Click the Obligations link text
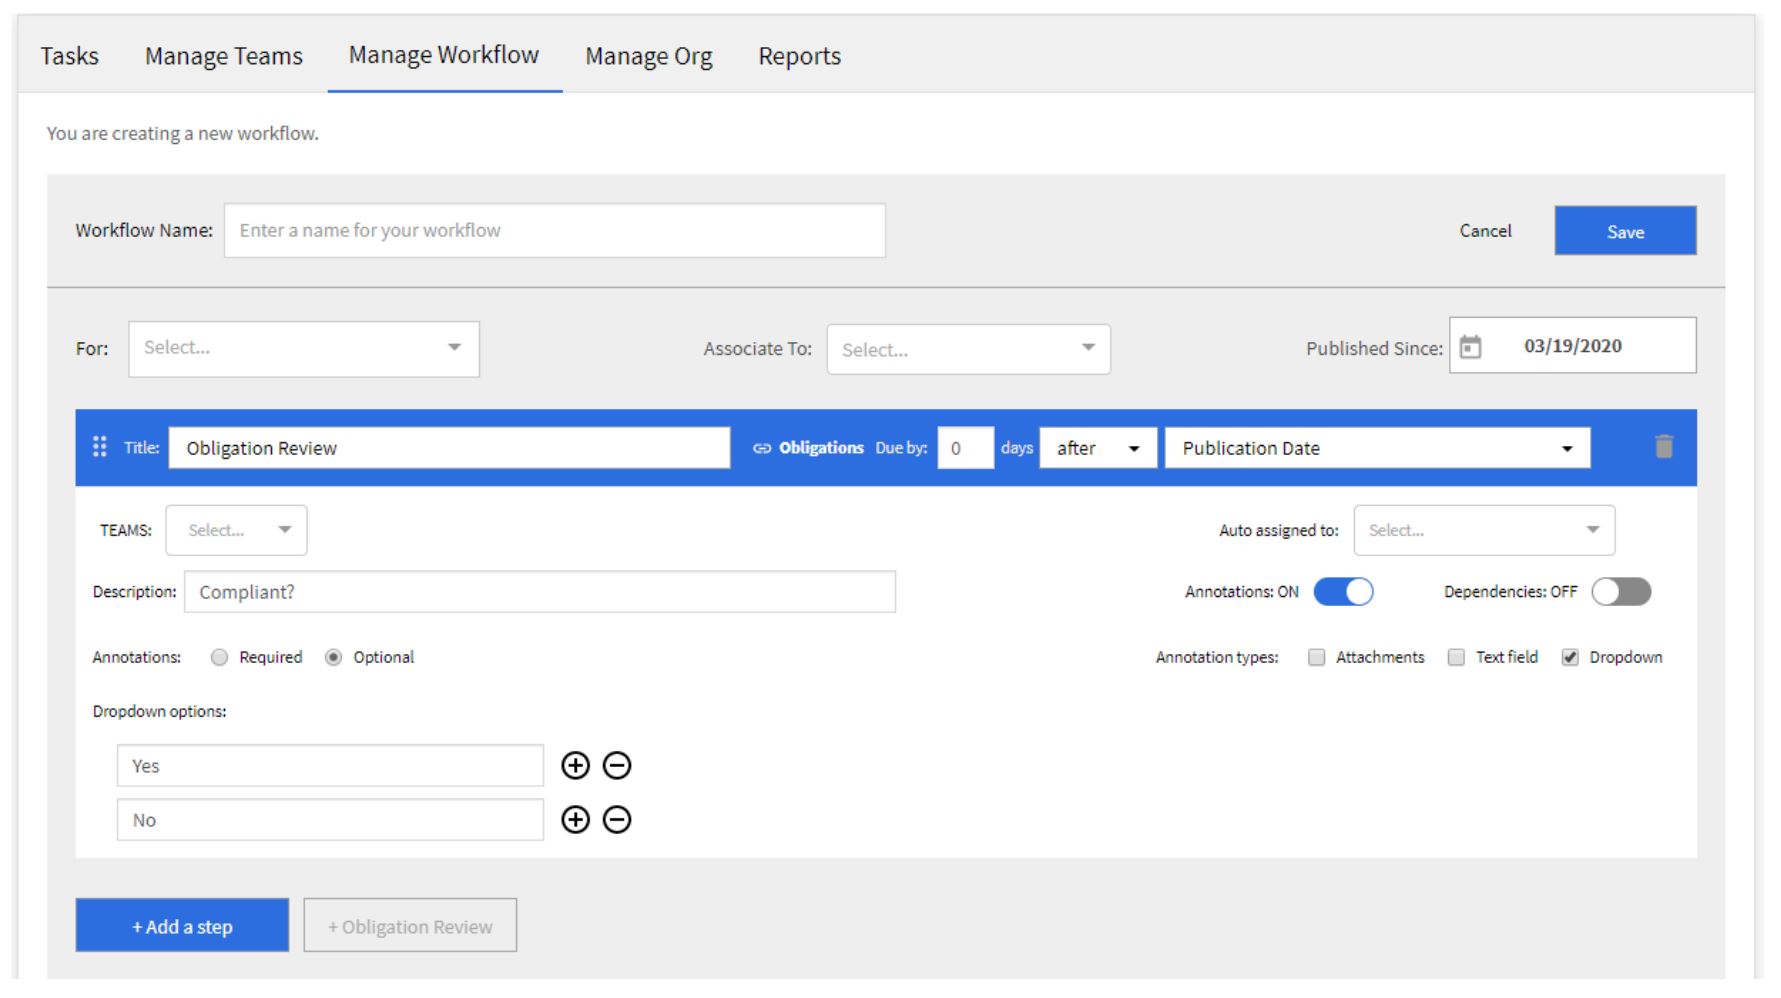This screenshot has height=998, width=1781. pyautogui.click(x=821, y=448)
